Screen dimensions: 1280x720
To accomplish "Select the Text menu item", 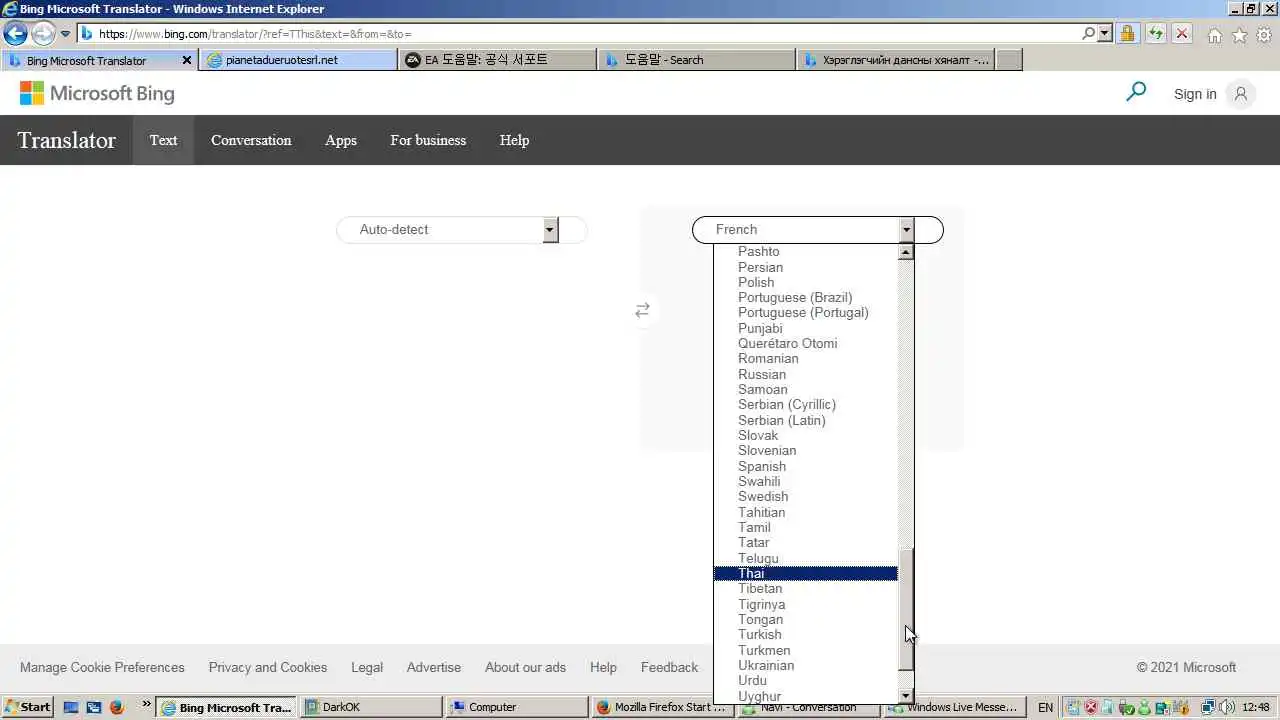I will coord(163,140).
